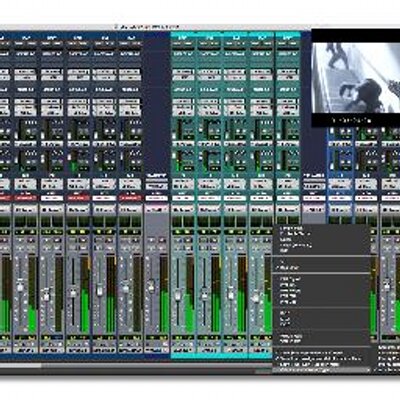
Task: Open the group assignment selector on last cyan channel
Action: [x=287, y=210]
